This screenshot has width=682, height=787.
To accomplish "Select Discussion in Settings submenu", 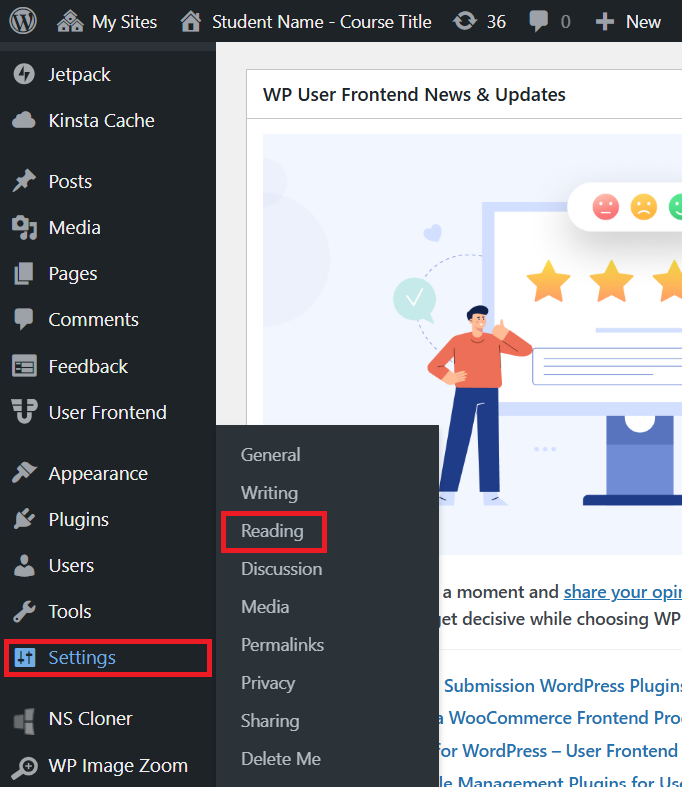I will [282, 569].
